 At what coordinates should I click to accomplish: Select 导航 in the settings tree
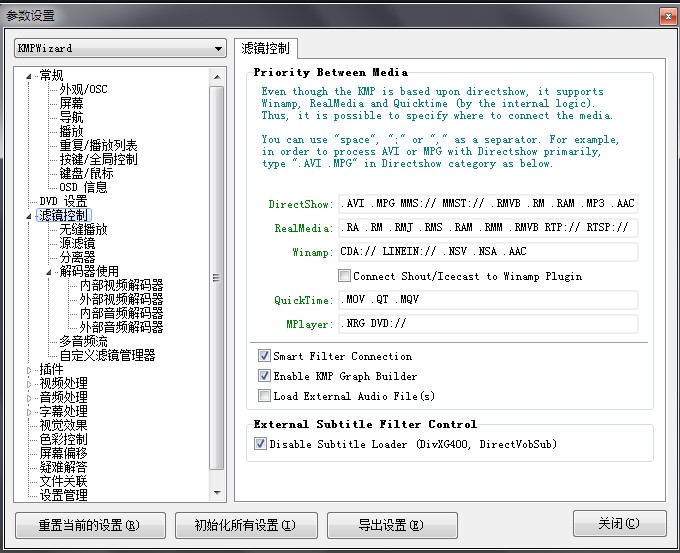pyautogui.click(x=71, y=117)
